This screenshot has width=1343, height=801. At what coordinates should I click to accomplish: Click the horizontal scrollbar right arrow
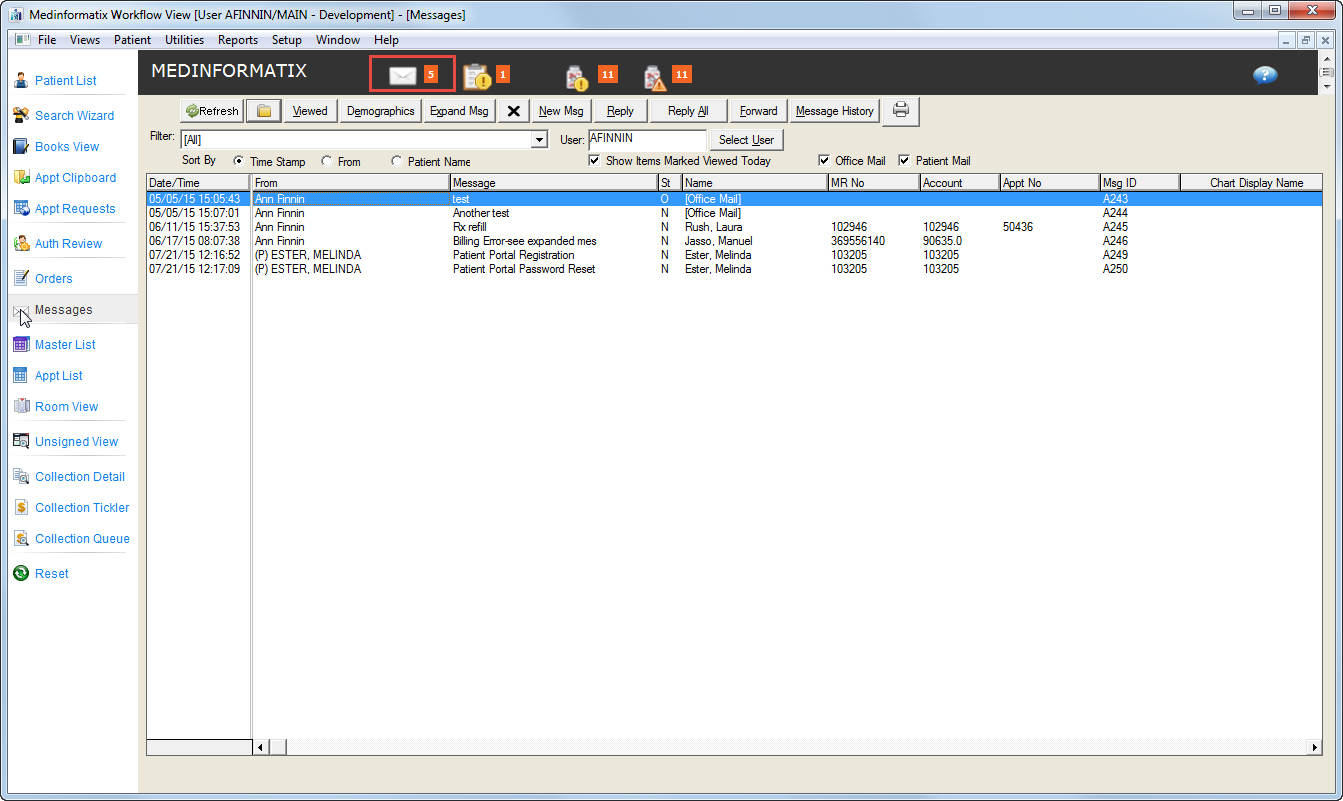tap(1315, 747)
